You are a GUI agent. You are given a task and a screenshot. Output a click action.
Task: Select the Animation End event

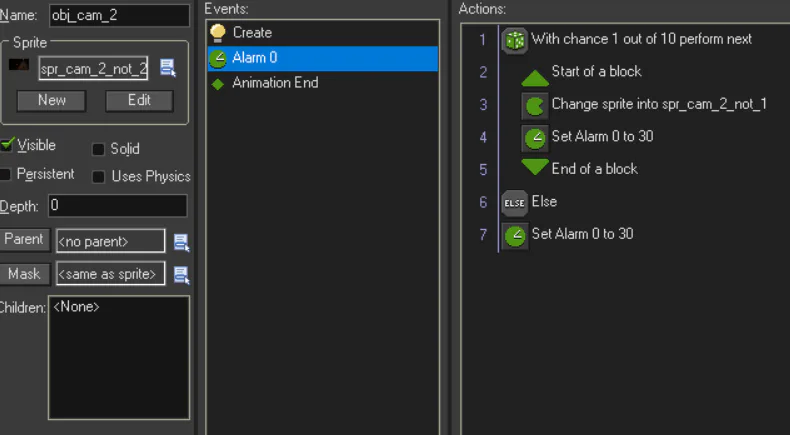[275, 83]
